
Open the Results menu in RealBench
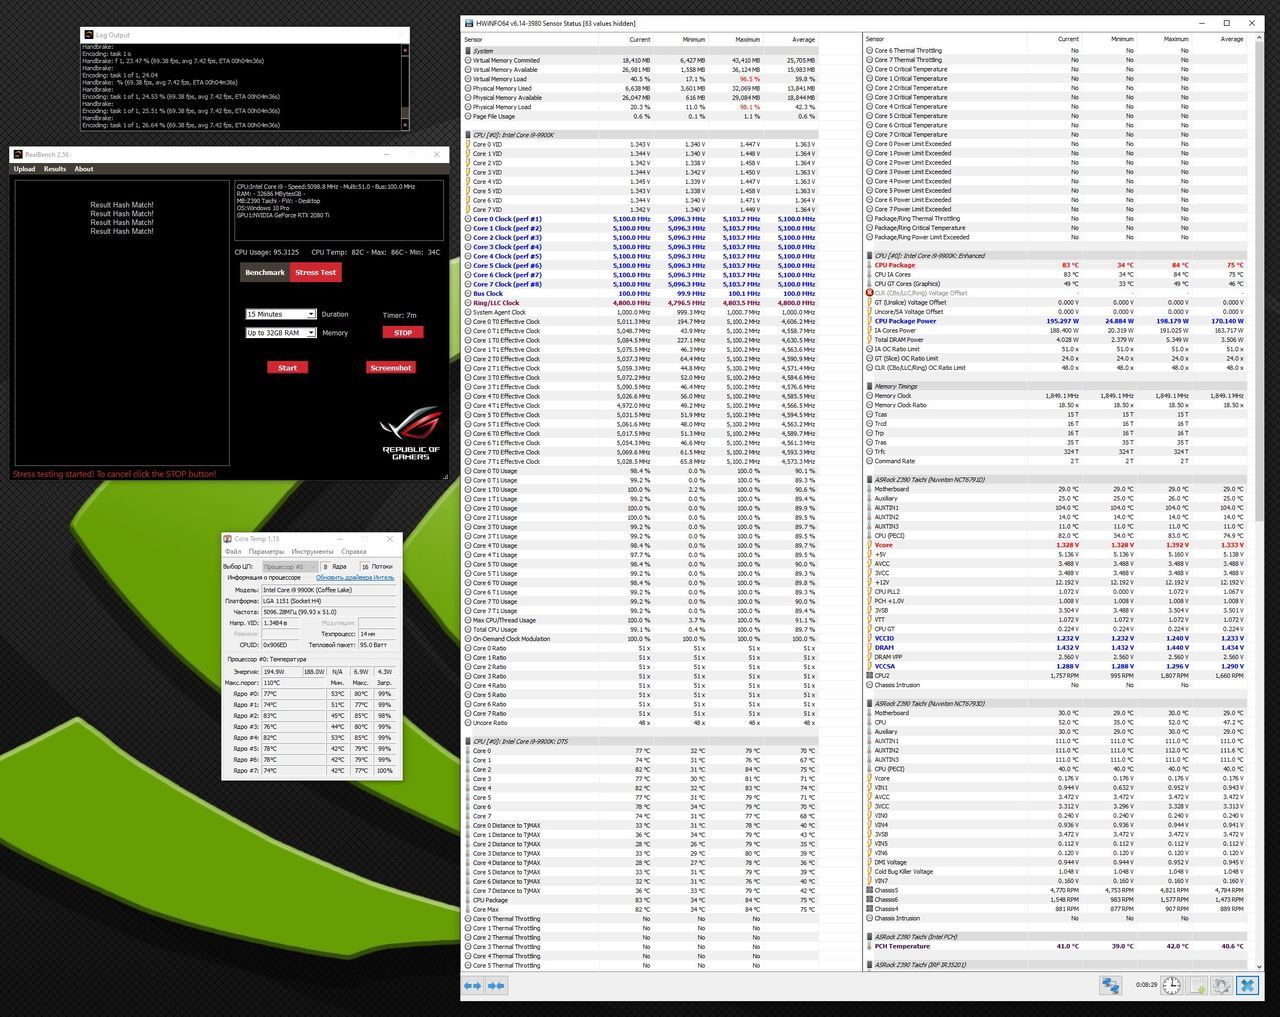(55, 169)
